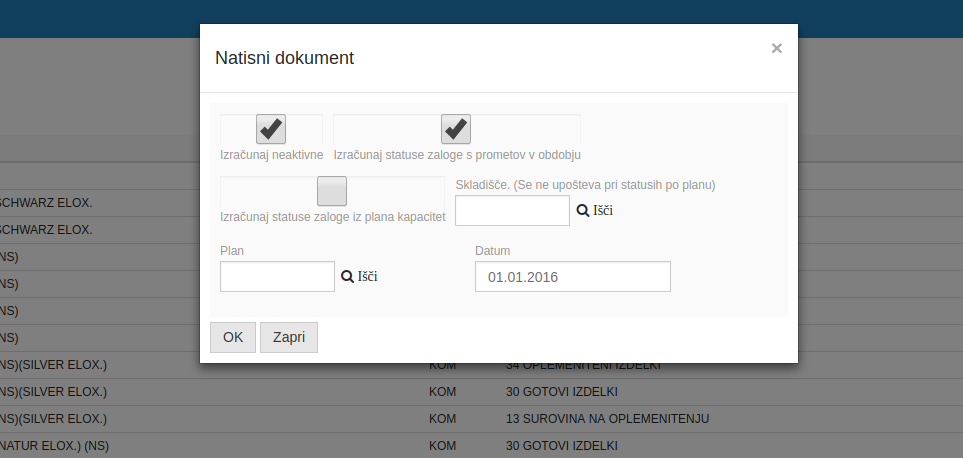Focus the Plan text input box
963x458 pixels.
[277, 276]
